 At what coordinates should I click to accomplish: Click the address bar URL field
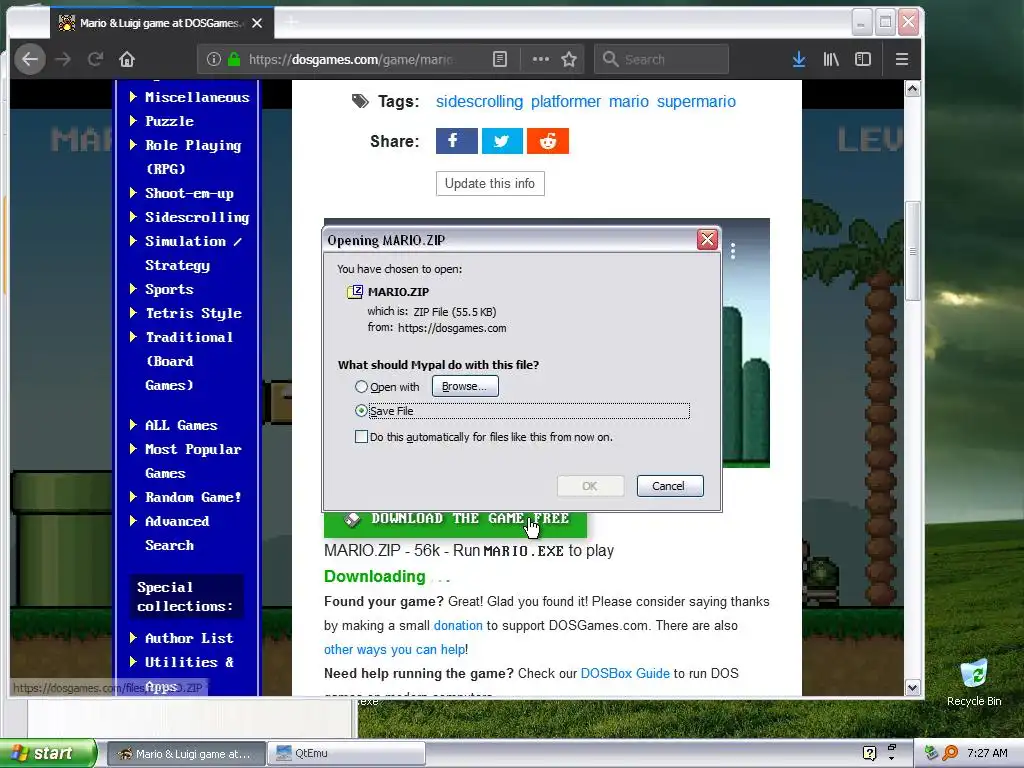pos(353,59)
